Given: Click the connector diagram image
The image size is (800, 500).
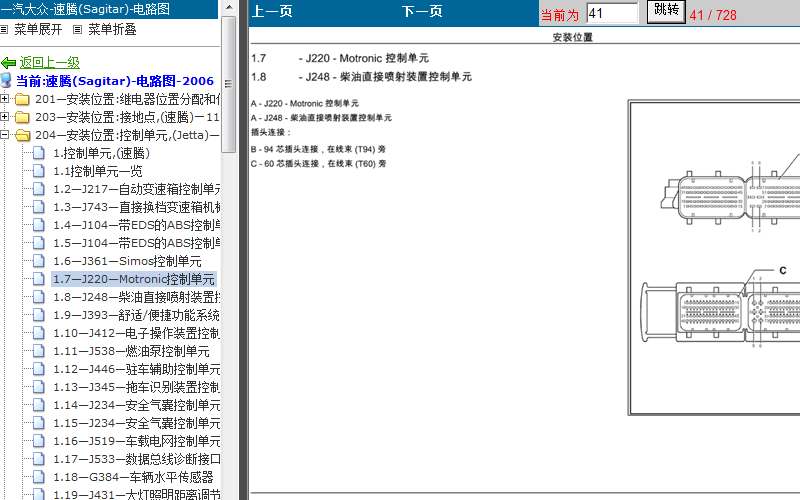Looking at the screenshot, I should pos(714,258).
